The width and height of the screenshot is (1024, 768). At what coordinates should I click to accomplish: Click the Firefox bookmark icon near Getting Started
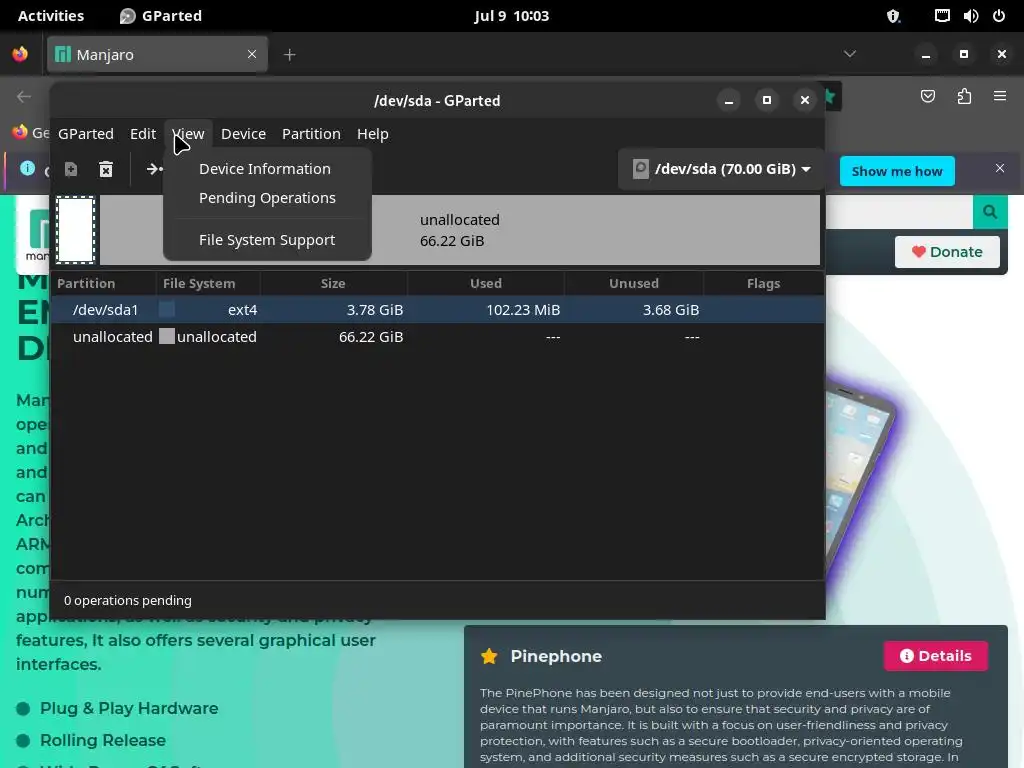pos(20,132)
